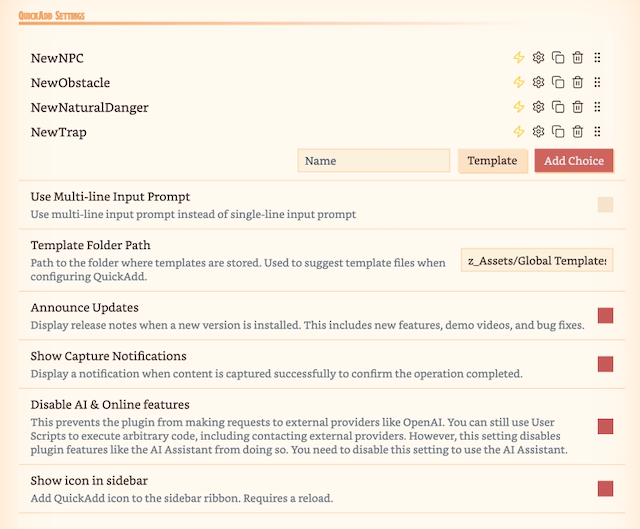Click the drag handle for NewTrap
Screen dimensions: 640x529
point(597,131)
